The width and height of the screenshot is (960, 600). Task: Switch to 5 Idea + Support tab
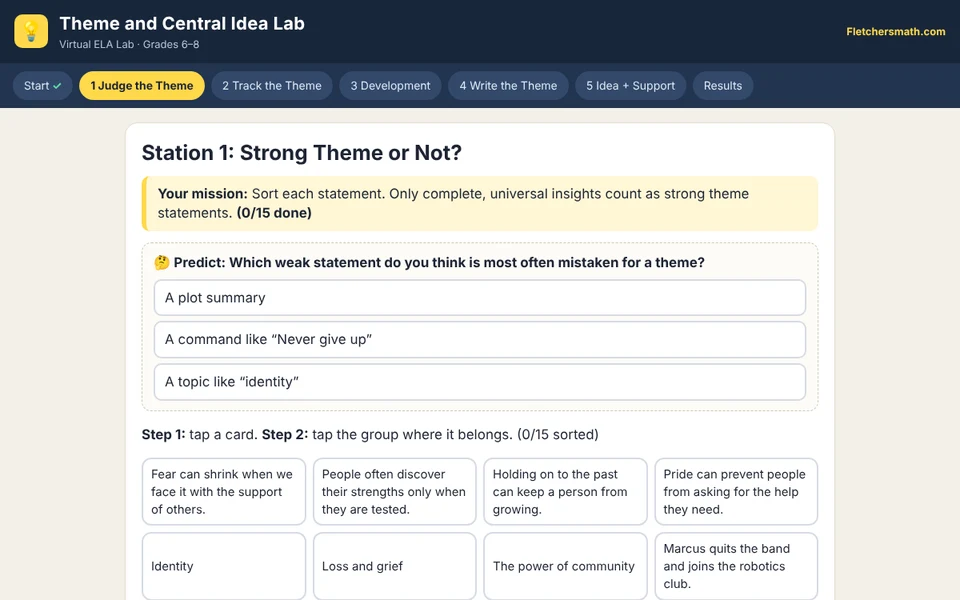point(630,86)
